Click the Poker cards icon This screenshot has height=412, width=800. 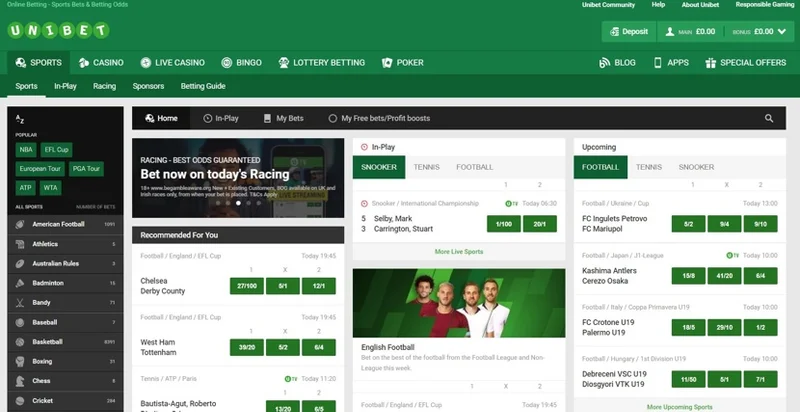[x=387, y=63]
